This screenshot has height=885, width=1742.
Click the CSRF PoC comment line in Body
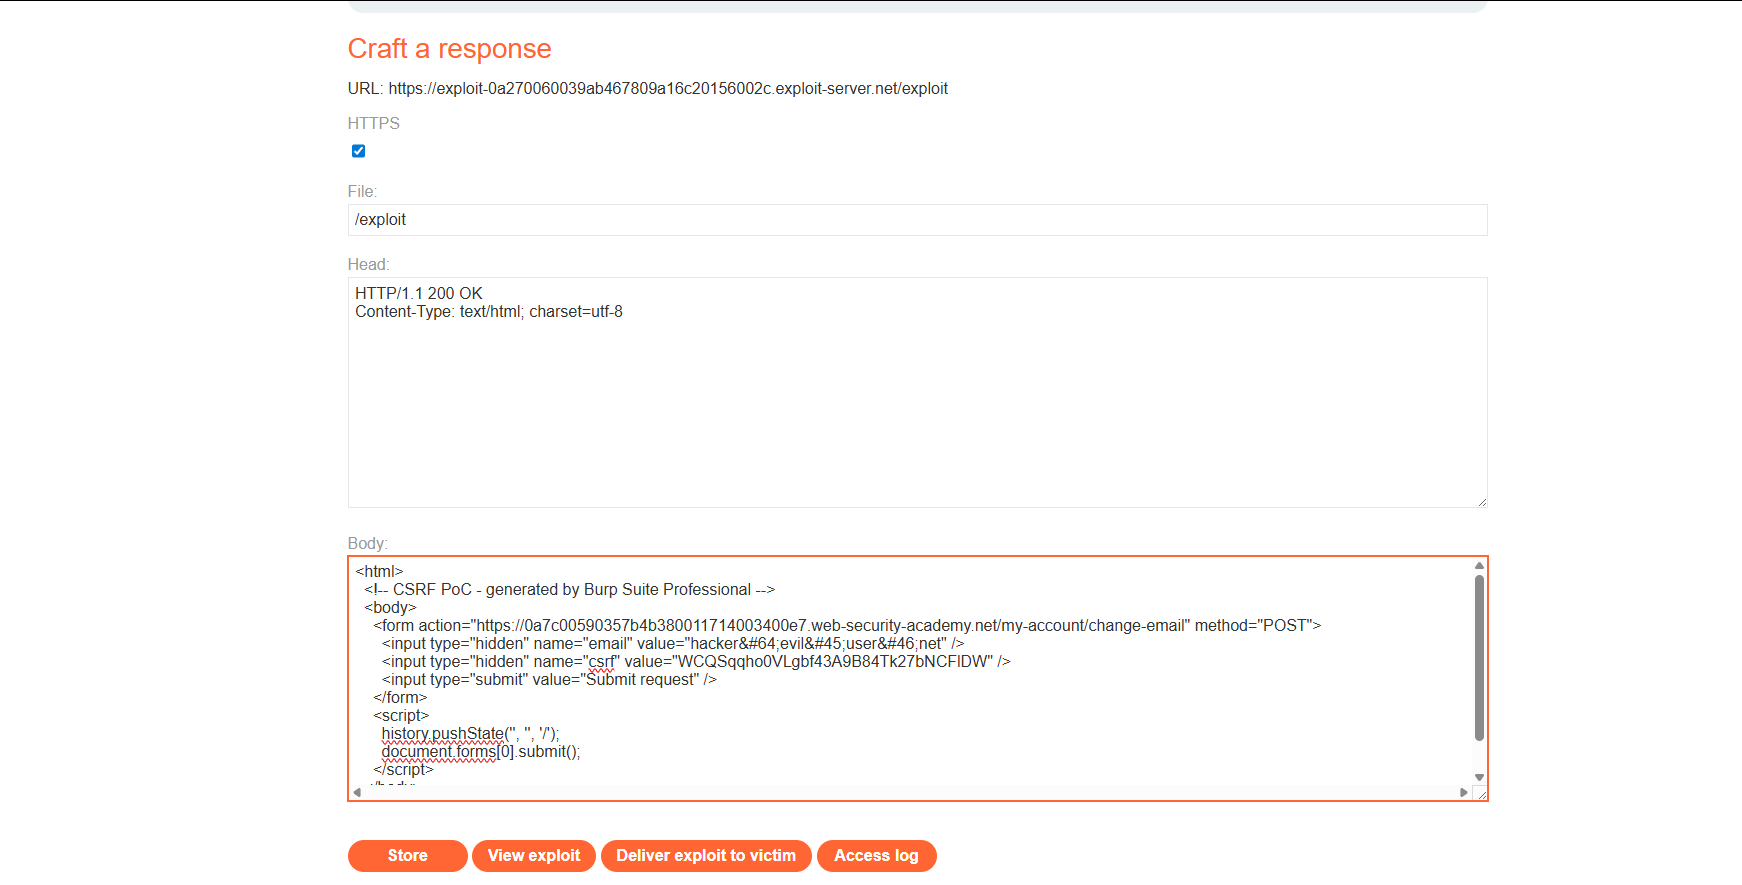tap(570, 590)
